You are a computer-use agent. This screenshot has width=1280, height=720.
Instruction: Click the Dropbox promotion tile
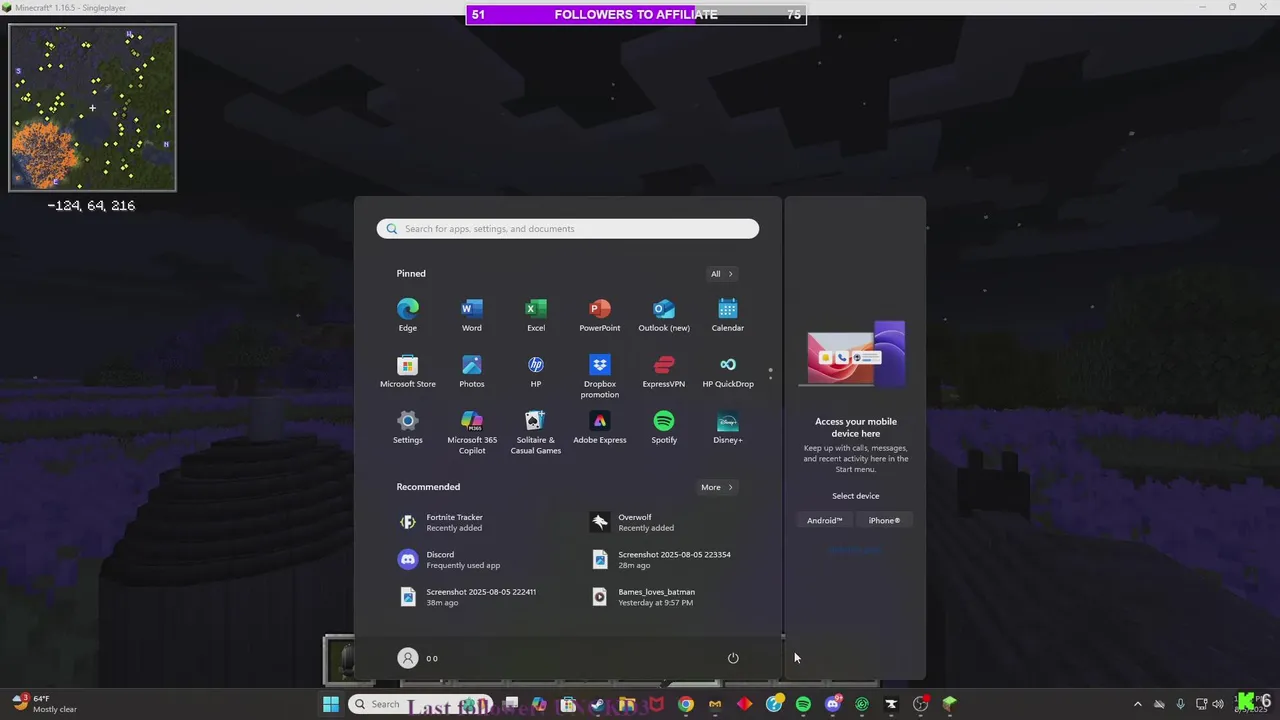(600, 375)
